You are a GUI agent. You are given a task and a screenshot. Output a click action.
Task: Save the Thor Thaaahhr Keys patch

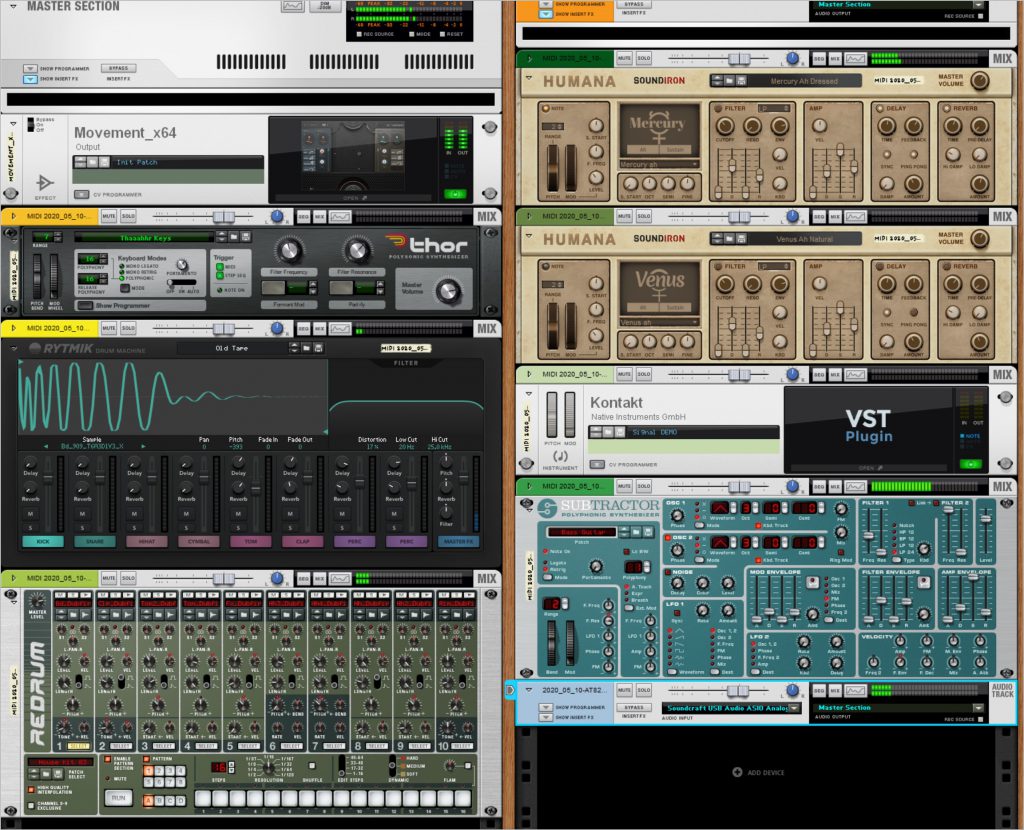[x=246, y=237]
